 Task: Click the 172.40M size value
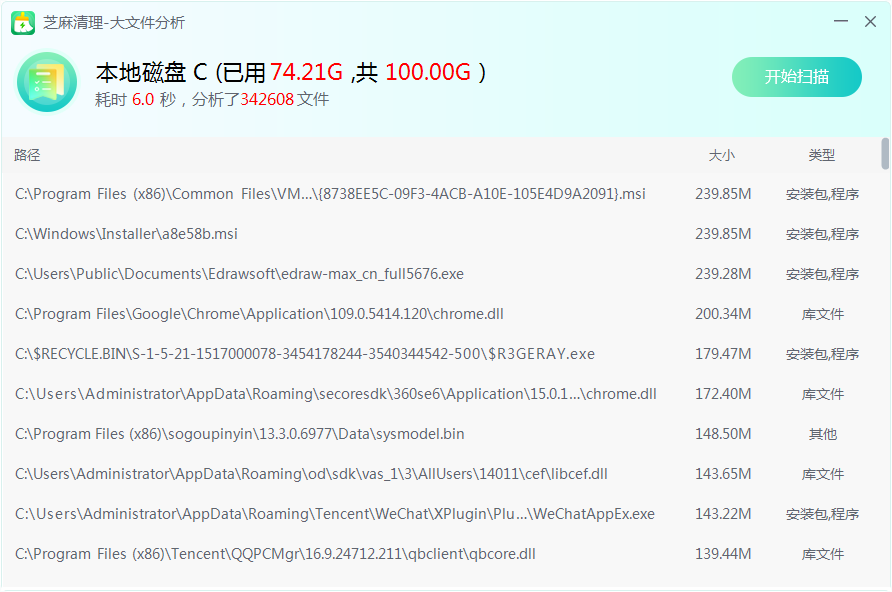(723, 394)
